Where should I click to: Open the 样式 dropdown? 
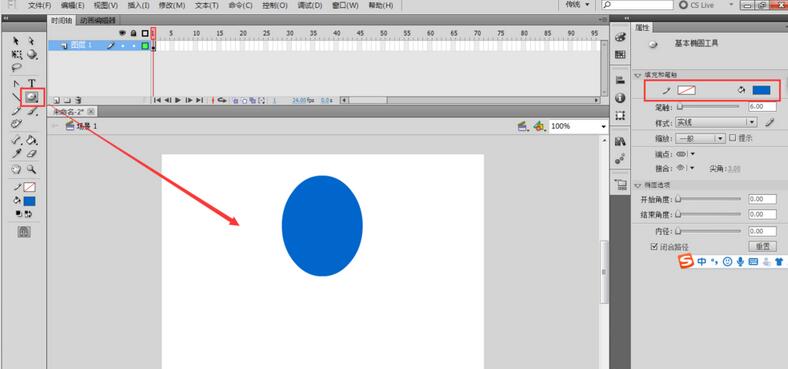click(716, 122)
